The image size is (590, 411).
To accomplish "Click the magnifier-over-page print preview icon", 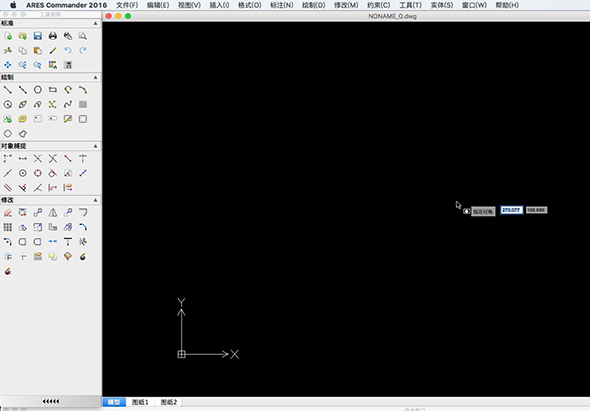I will 83,36.
